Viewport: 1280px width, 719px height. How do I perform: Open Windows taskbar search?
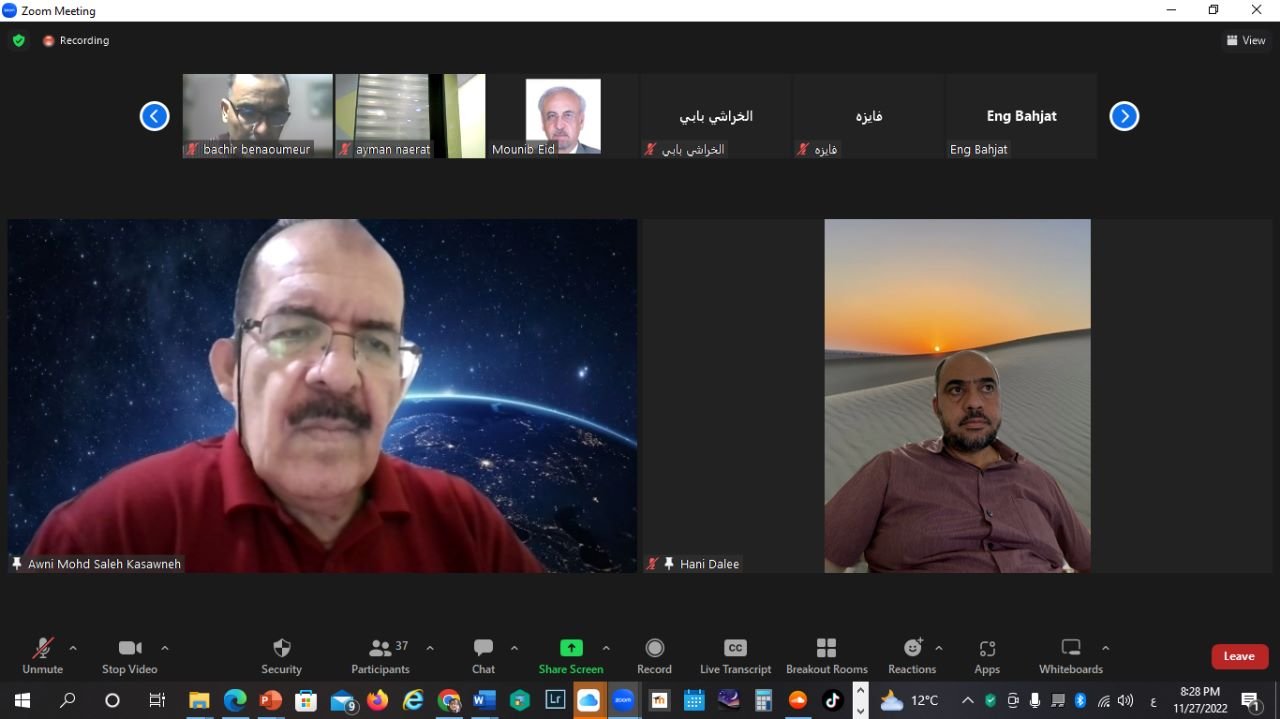(x=67, y=701)
